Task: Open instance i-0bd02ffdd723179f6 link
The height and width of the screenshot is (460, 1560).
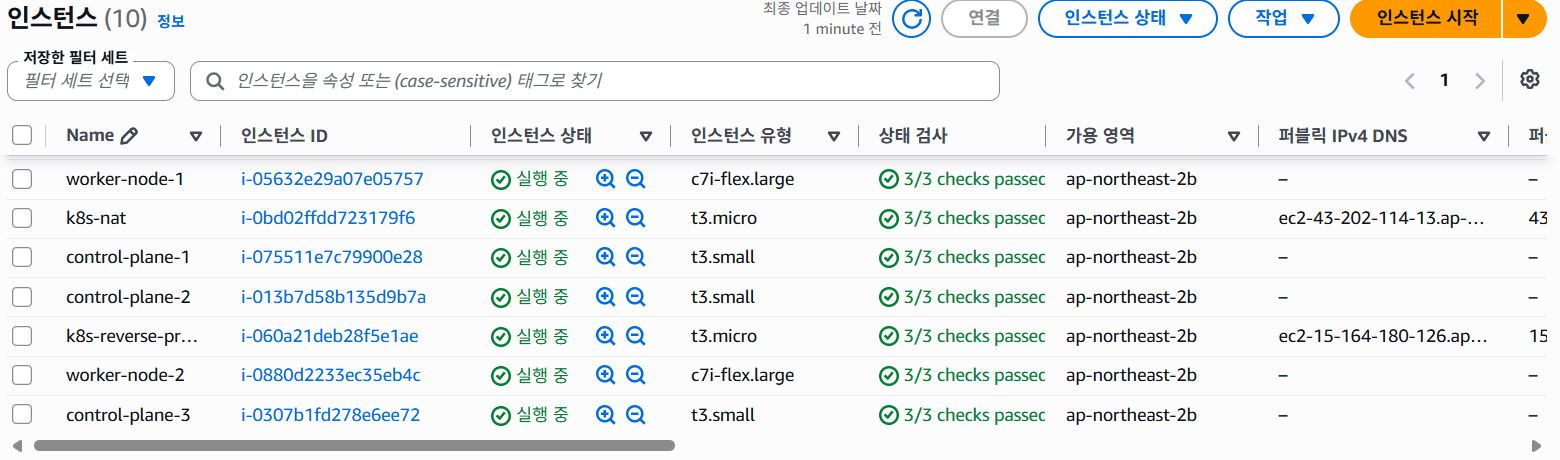Action: (328, 218)
